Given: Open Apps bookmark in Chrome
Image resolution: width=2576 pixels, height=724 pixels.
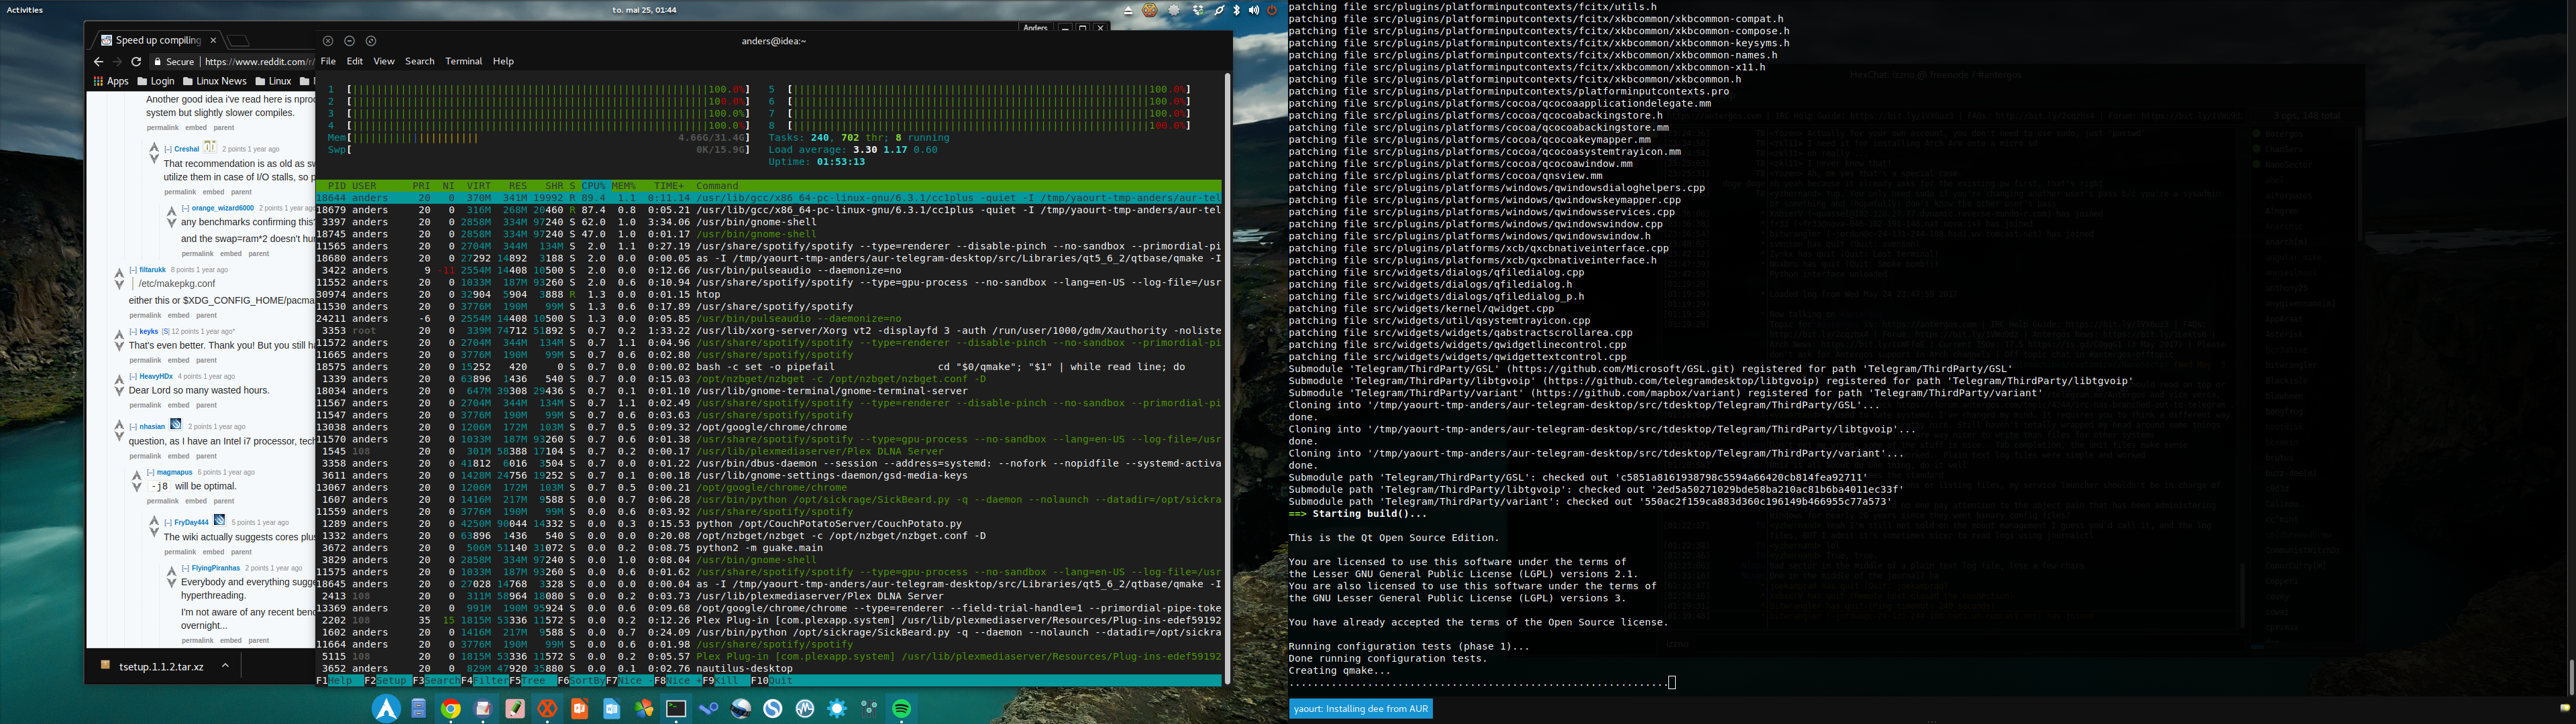Looking at the screenshot, I should point(111,82).
